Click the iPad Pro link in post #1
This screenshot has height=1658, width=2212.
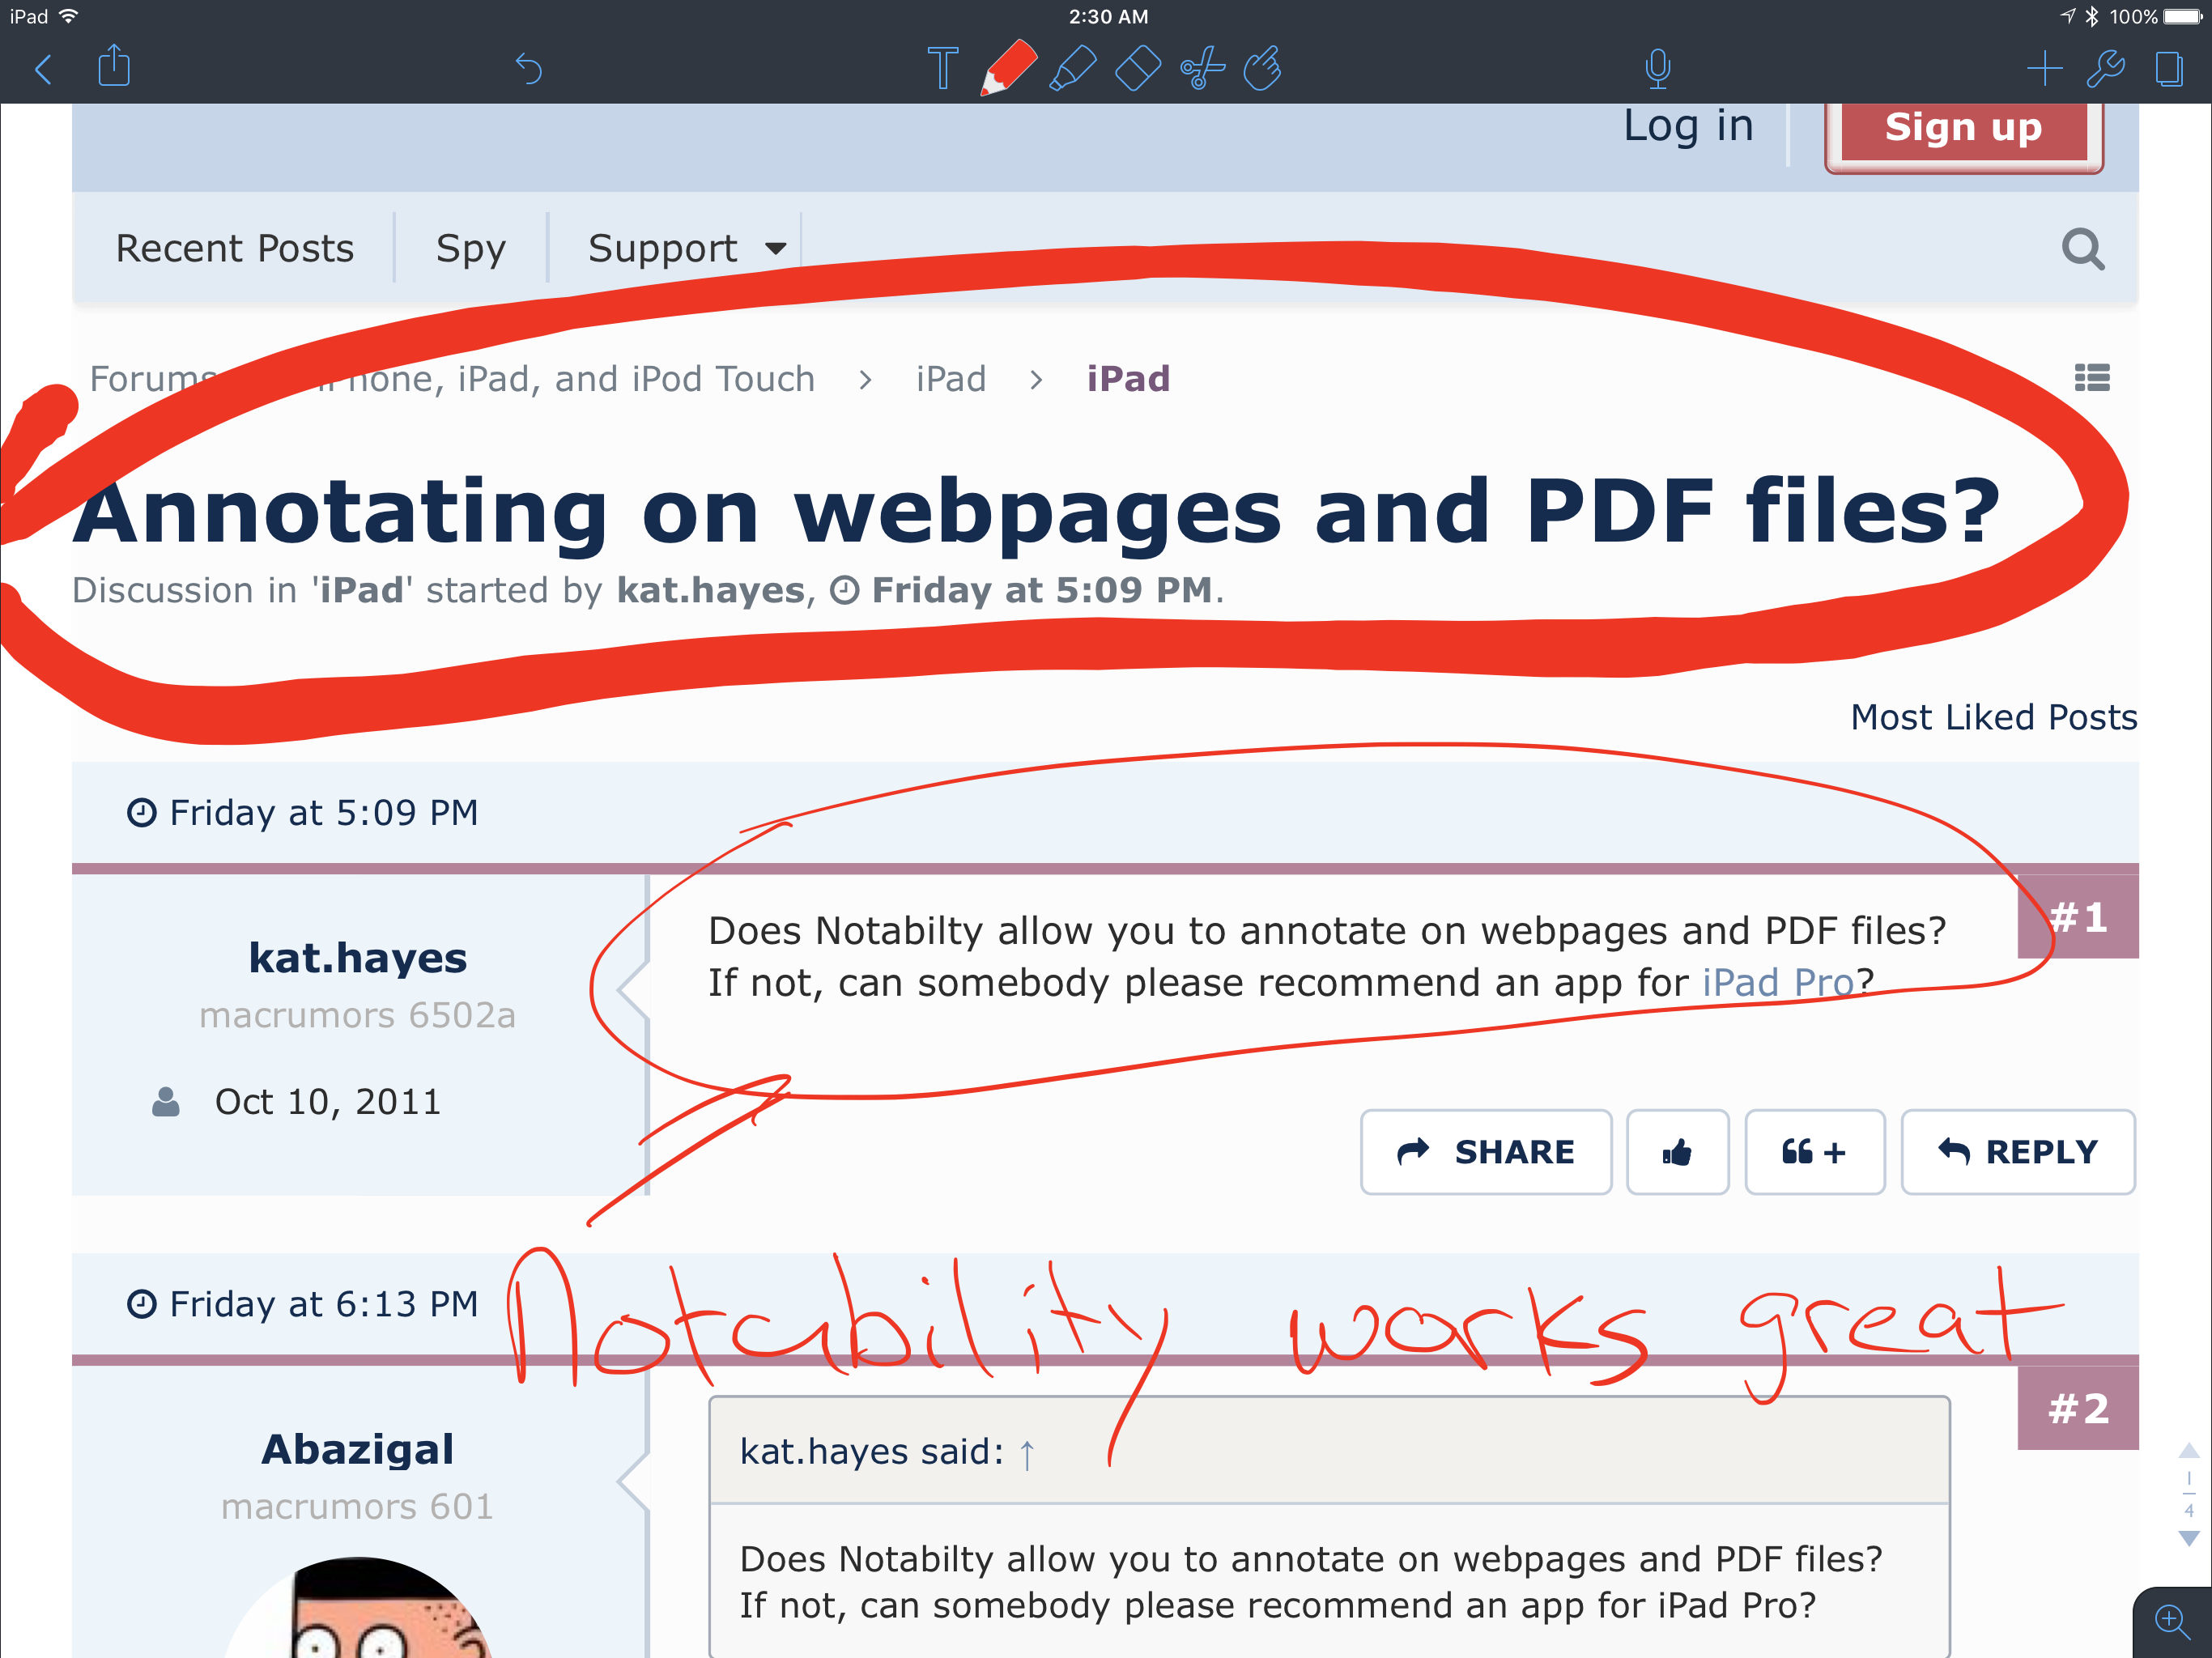pos(1778,983)
